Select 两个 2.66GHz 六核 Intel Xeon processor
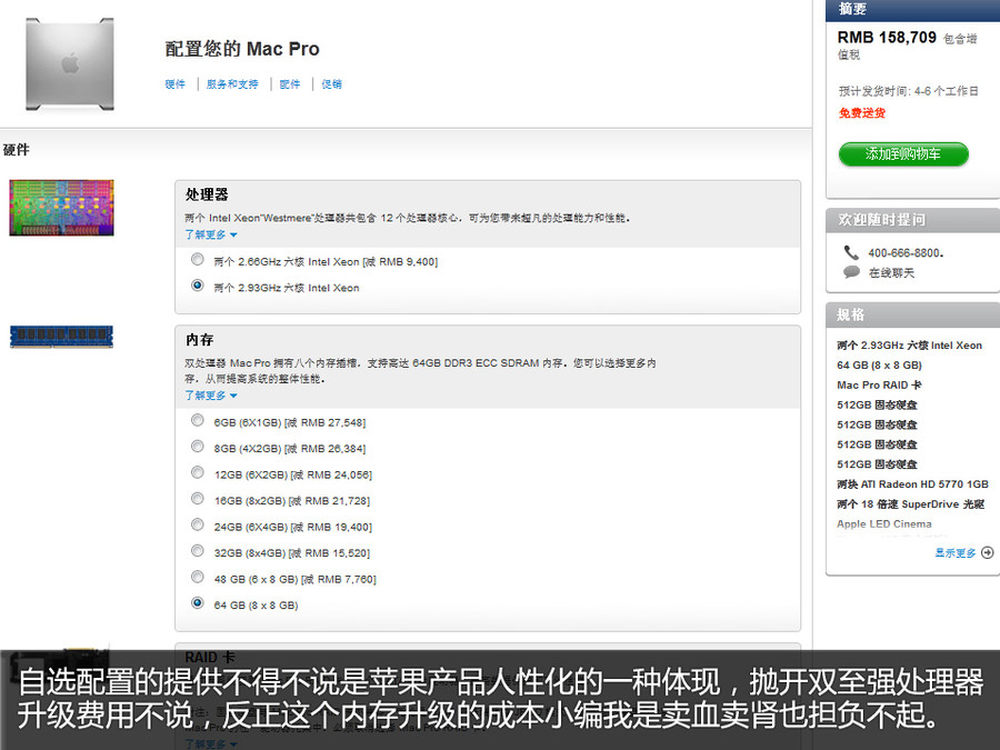Viewport: 1000px width, 750px height. [x=198, y=260]
